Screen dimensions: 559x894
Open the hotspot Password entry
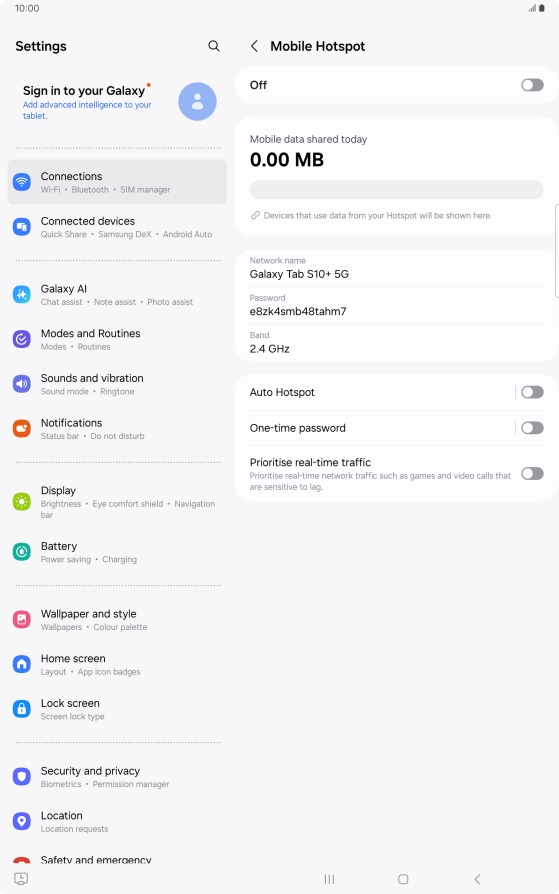396,306
